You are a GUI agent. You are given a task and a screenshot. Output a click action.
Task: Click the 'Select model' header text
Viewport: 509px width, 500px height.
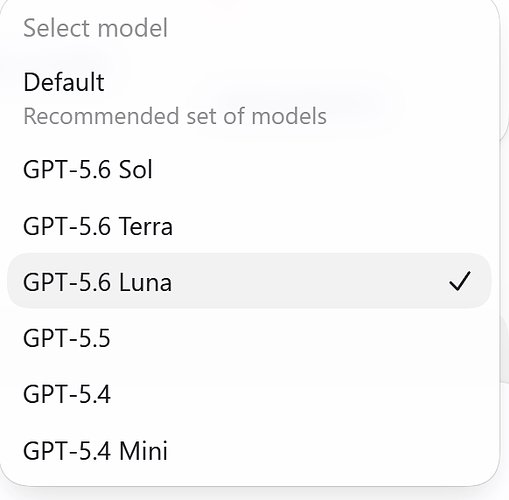pyautogui.click(x=95, y=28)
